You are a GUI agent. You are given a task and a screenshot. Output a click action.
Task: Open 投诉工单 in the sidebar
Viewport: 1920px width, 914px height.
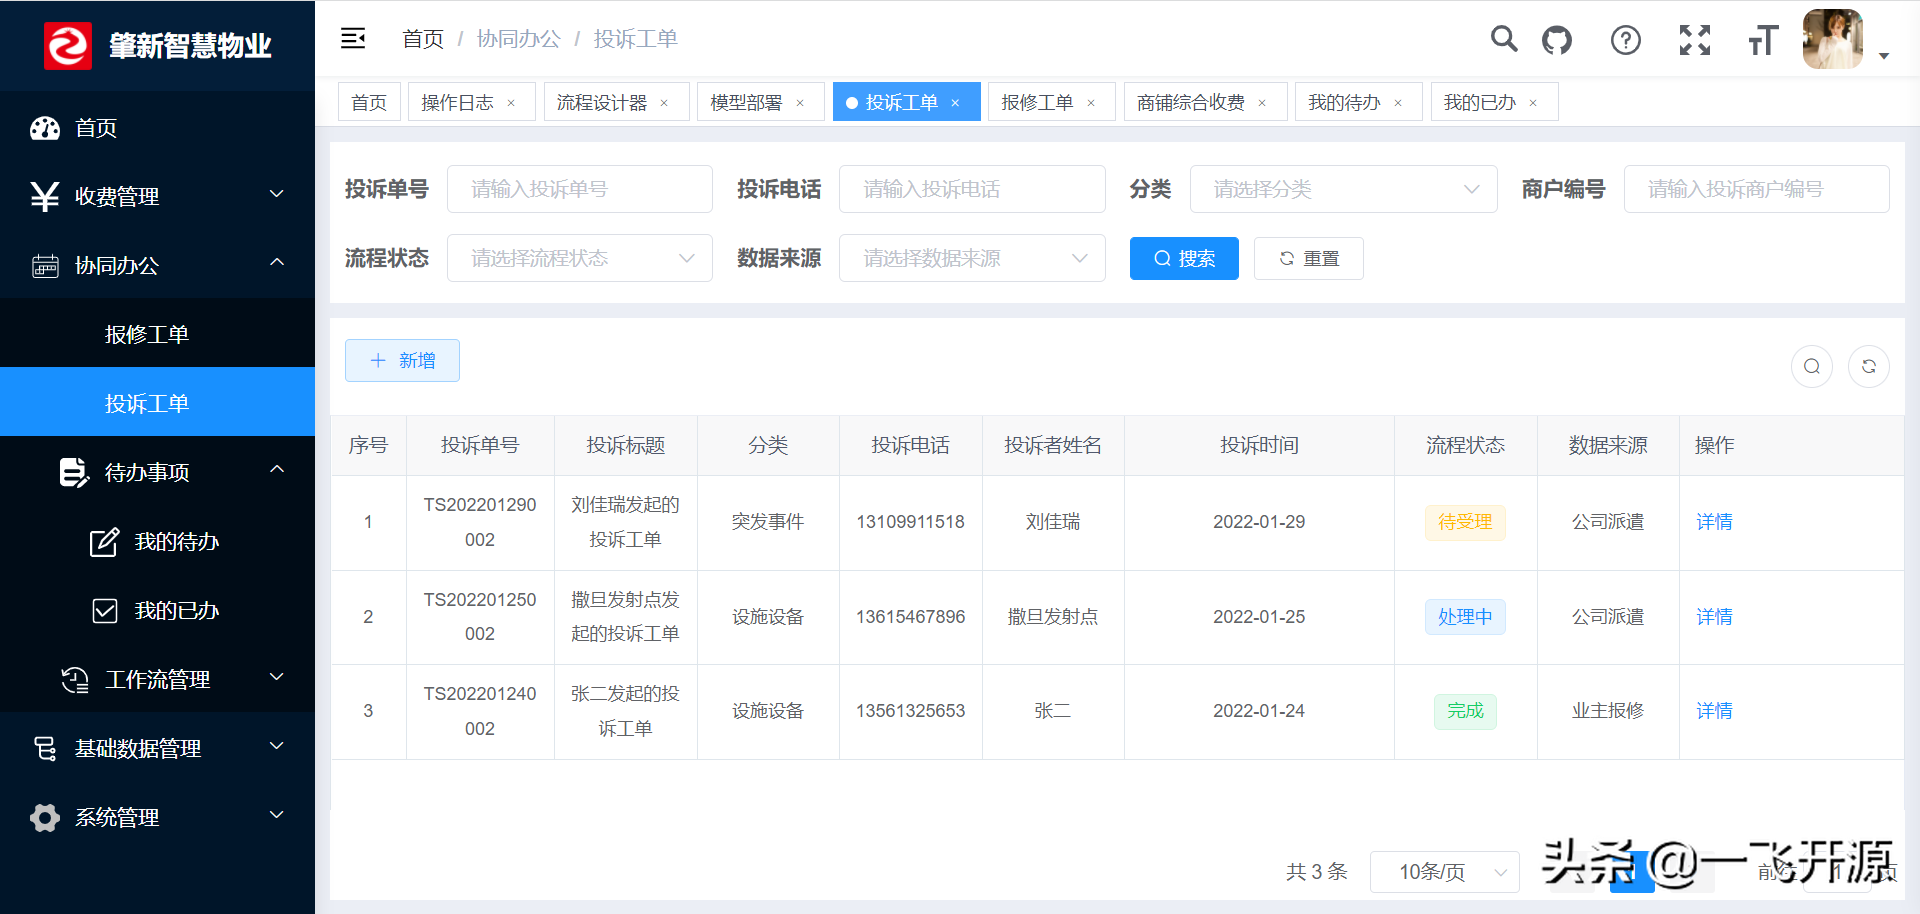(157, 403)
